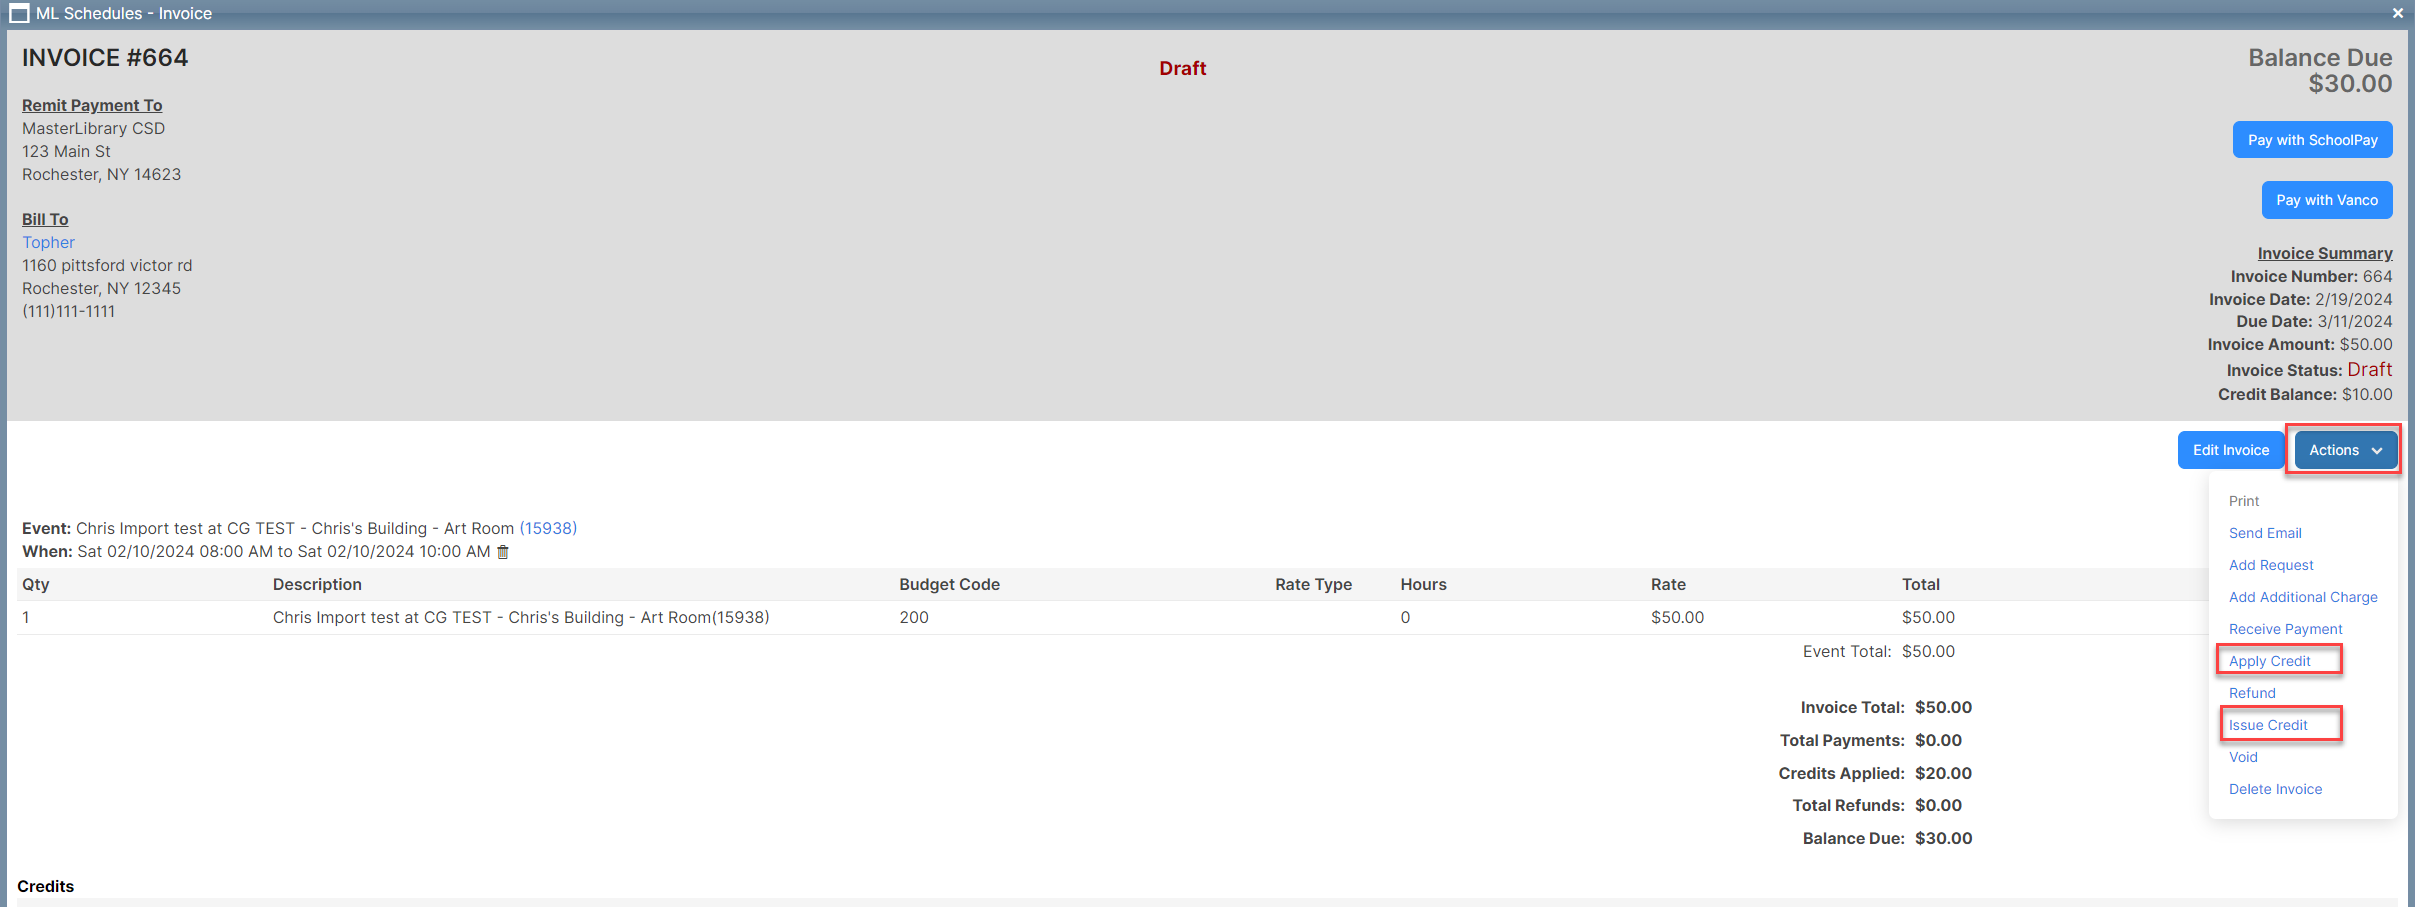This screenshot has width=2415, height=907.
Task: Click the Total Refunds $0.00 value
Action: coord(1938,805)
